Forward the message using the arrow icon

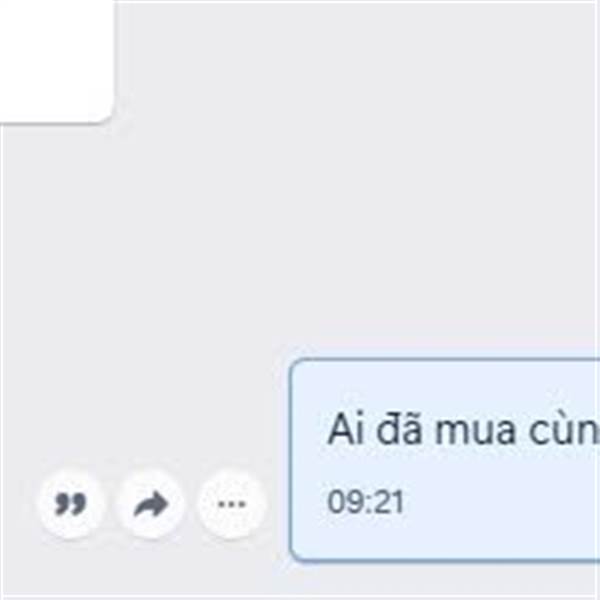(x=151, y=504)
